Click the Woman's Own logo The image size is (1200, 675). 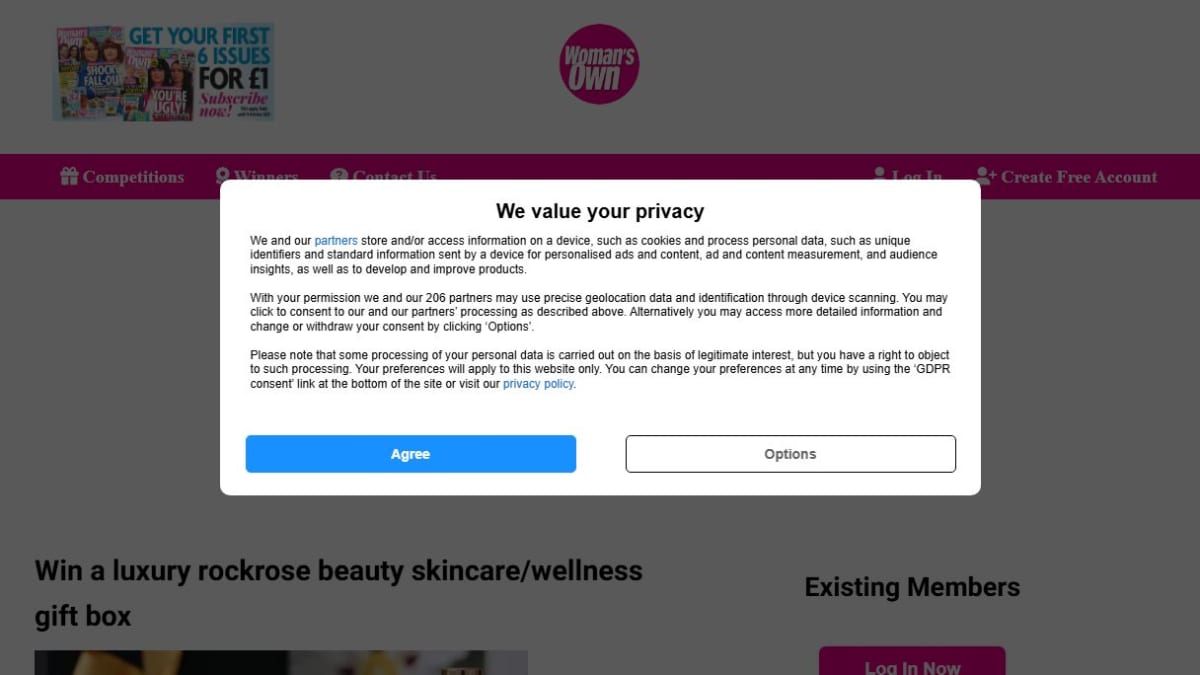click(599, 65)
